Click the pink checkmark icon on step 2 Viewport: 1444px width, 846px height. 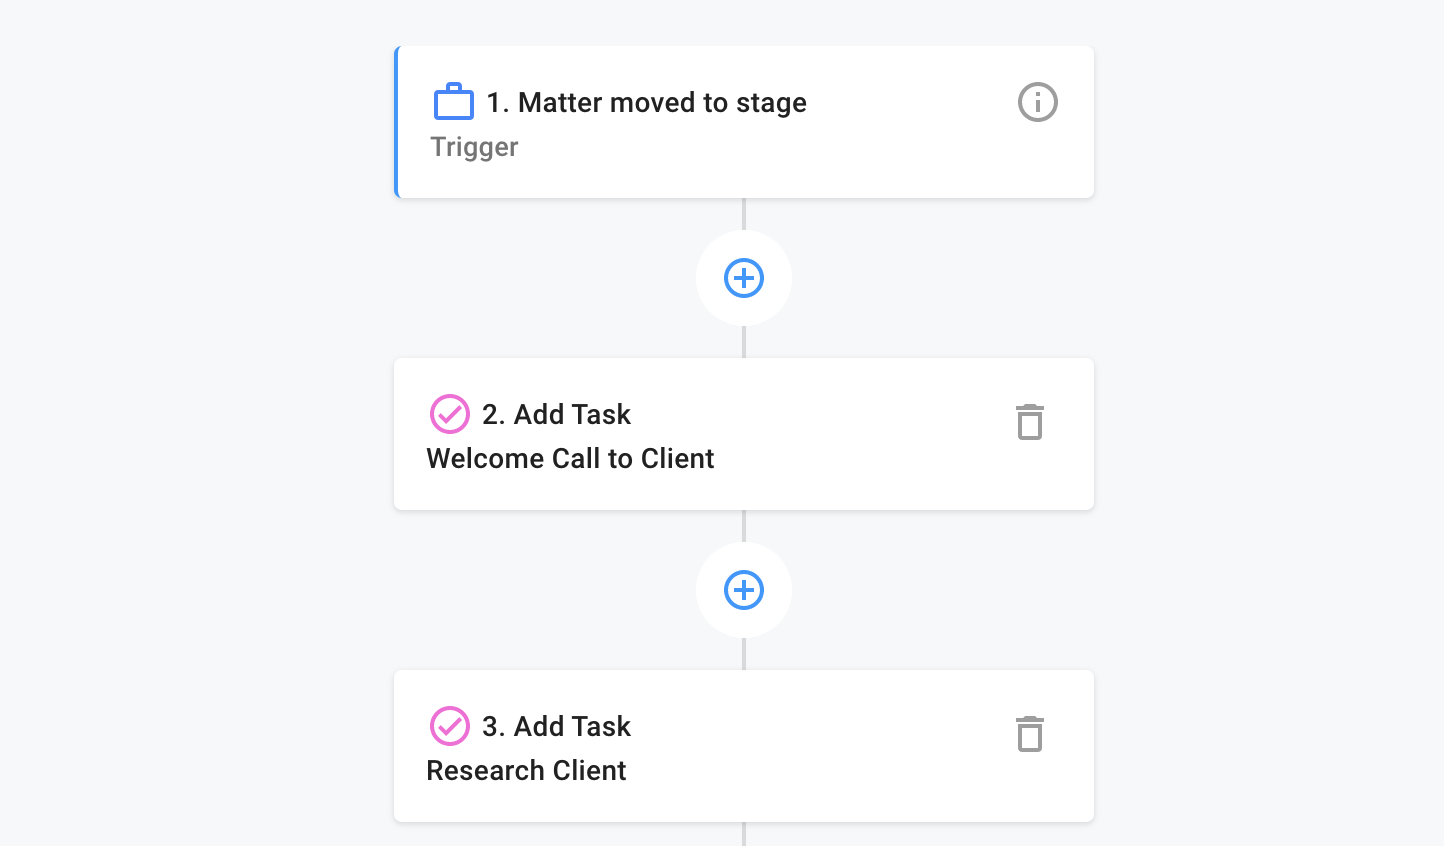[449, 414]
